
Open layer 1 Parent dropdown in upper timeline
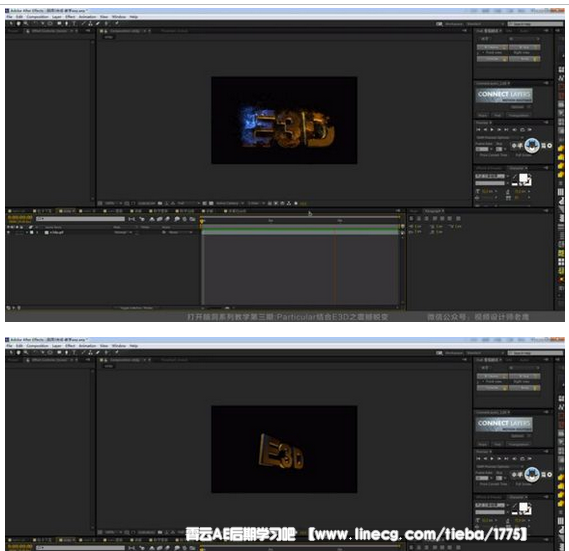[180, 232]
